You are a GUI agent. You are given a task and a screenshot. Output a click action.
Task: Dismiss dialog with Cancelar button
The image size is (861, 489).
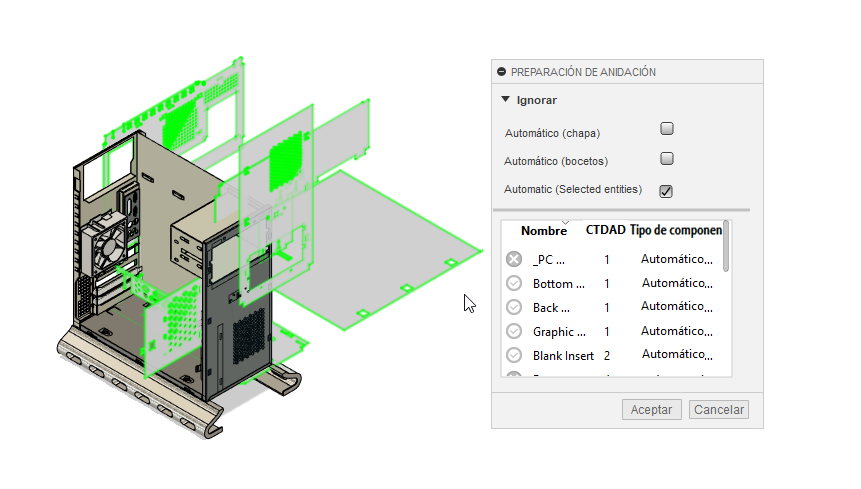pos(719,409)
